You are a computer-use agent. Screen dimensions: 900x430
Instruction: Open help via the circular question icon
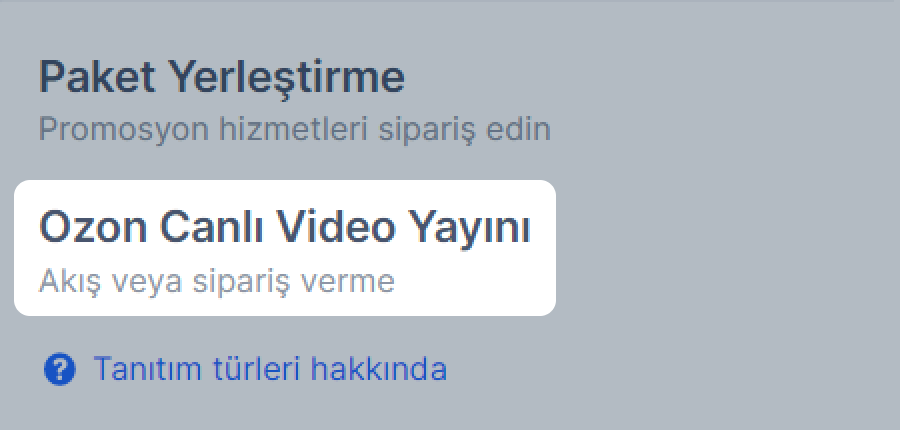[60, 369]
